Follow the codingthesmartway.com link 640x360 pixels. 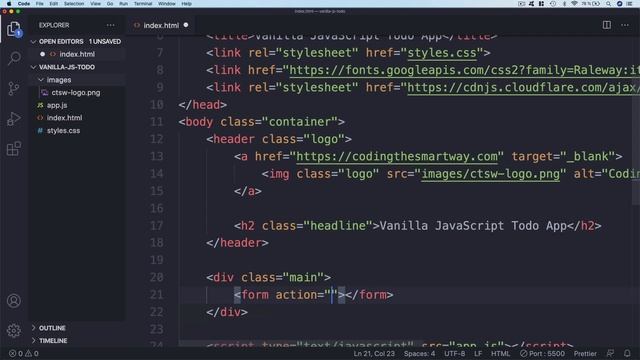click(397, 157)
